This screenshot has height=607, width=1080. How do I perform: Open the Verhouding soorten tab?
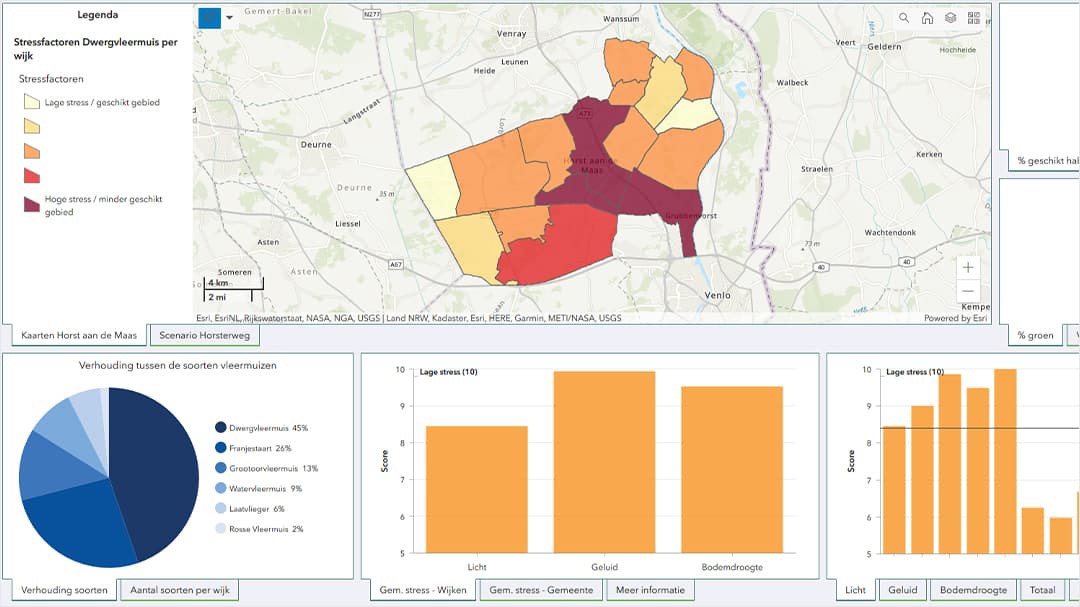(64, 590)
